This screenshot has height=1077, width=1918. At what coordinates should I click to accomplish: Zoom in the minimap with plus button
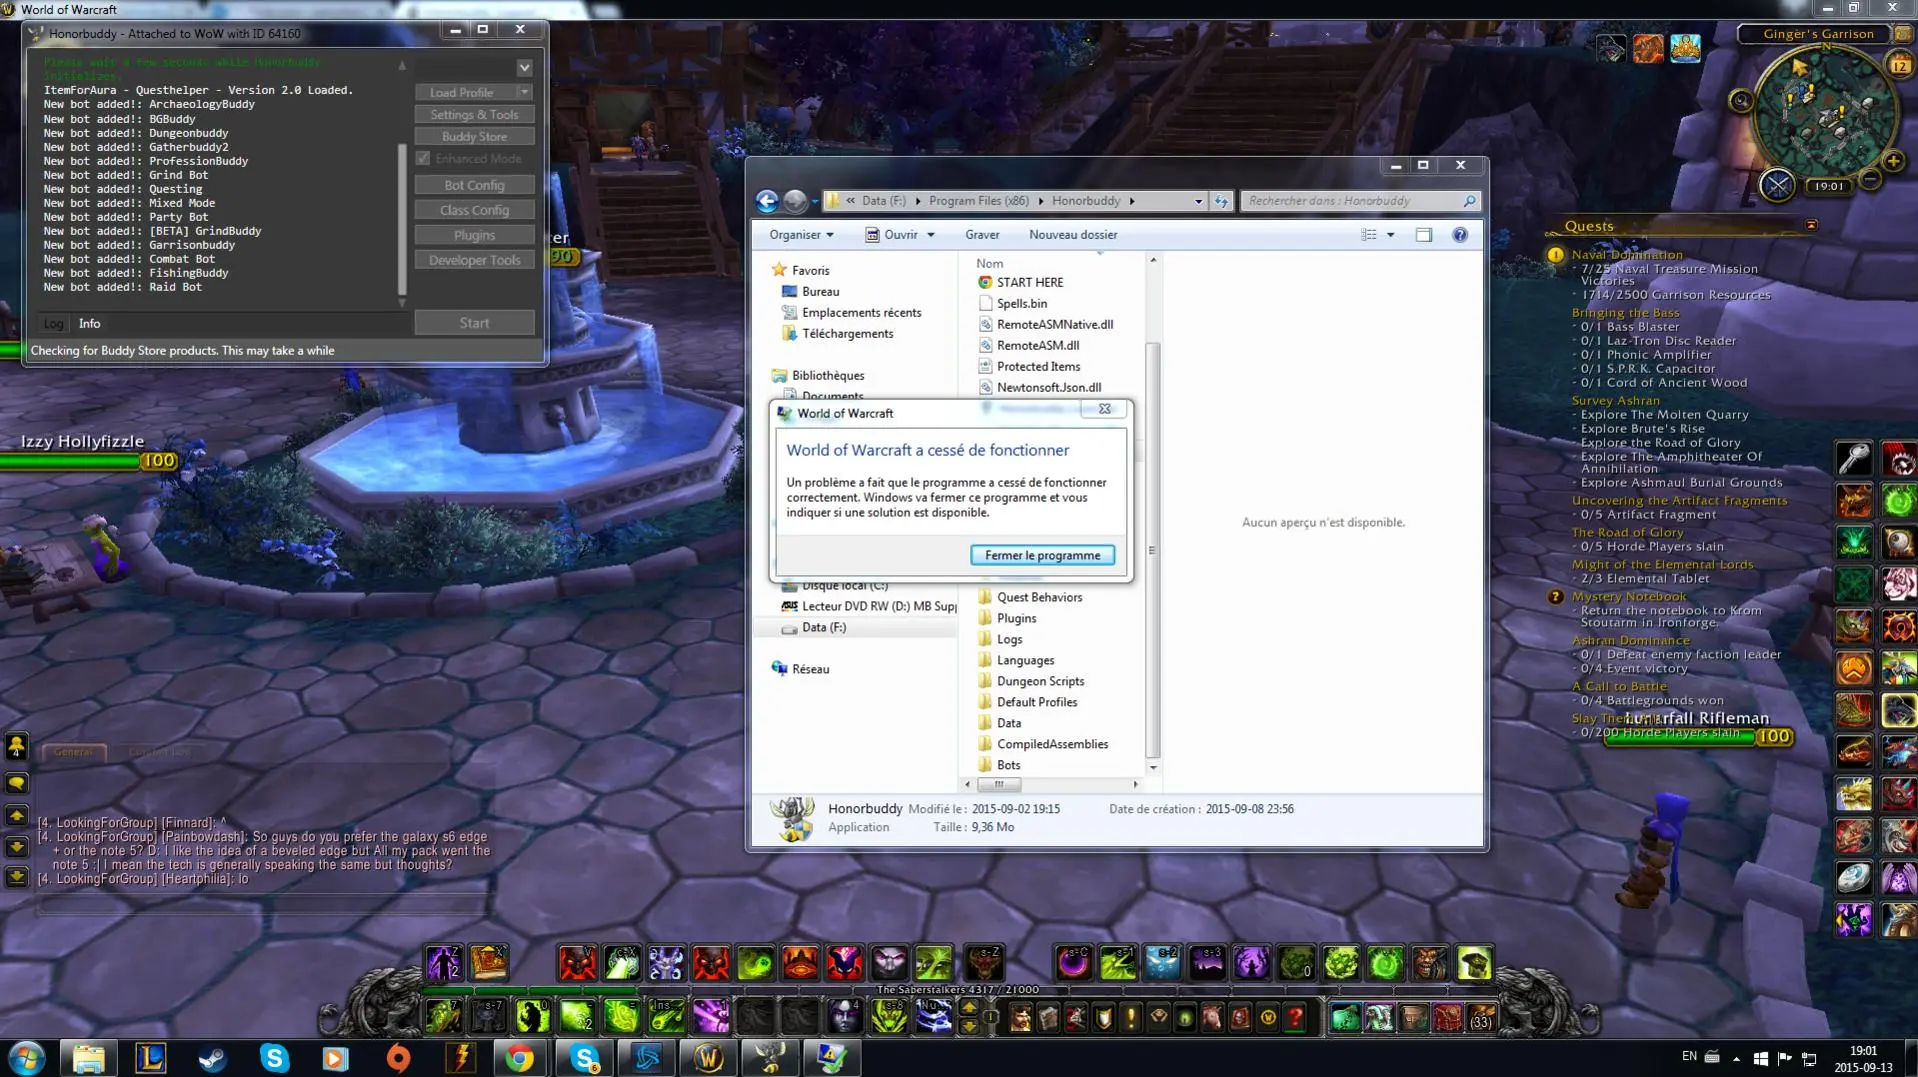coord(1893,161)
